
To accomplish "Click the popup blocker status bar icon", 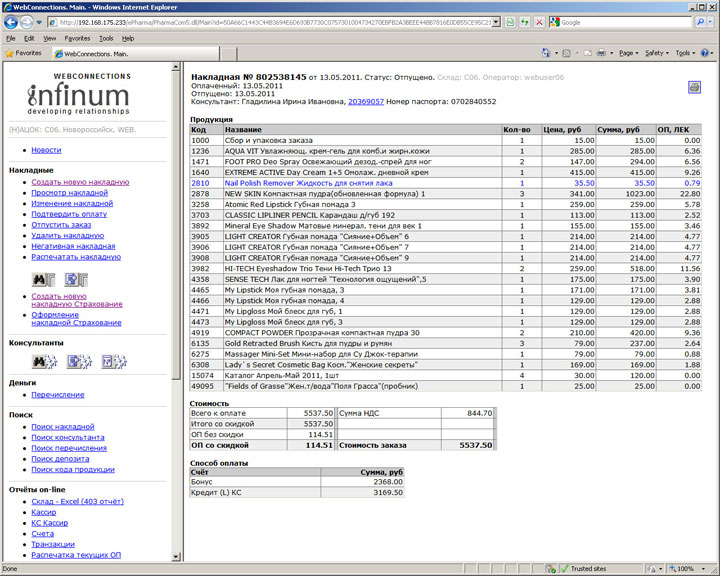I will [552, 569].
